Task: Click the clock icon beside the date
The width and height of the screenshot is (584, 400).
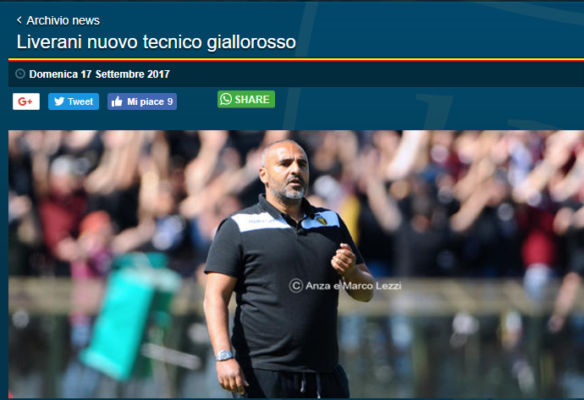Action: click(20, 74)
